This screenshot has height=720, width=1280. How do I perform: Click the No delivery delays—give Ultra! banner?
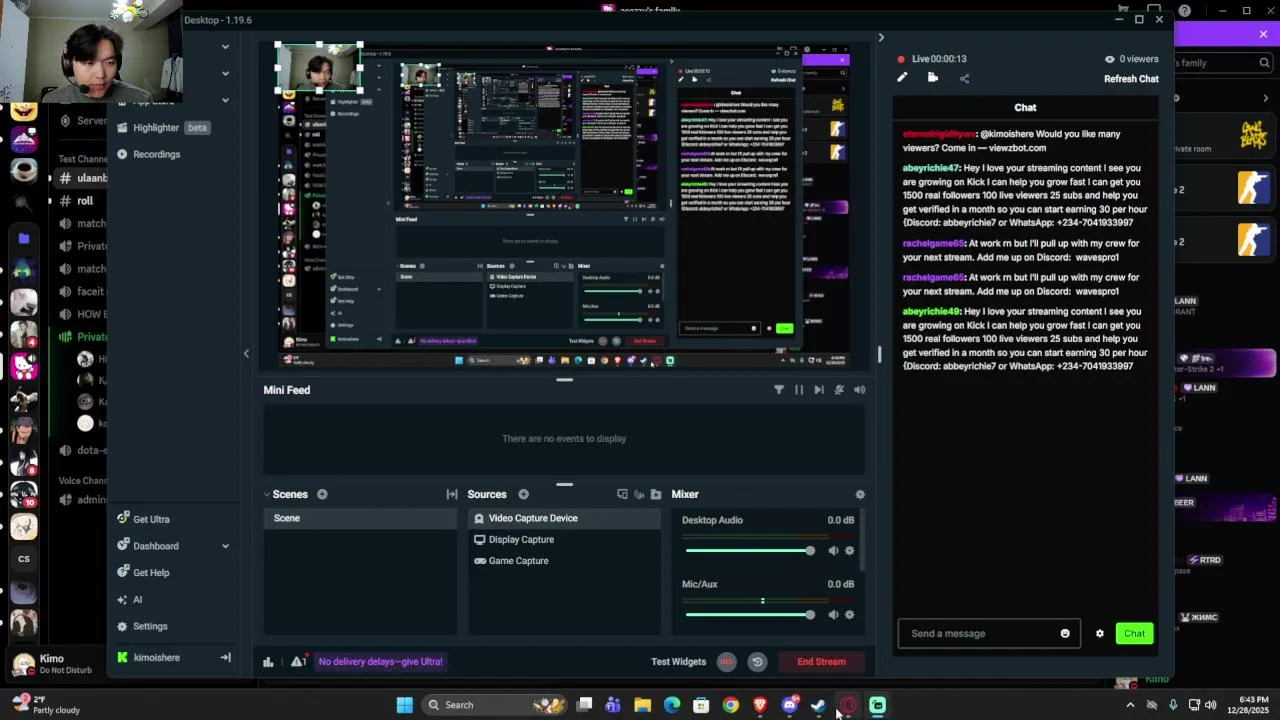(380, 662)
